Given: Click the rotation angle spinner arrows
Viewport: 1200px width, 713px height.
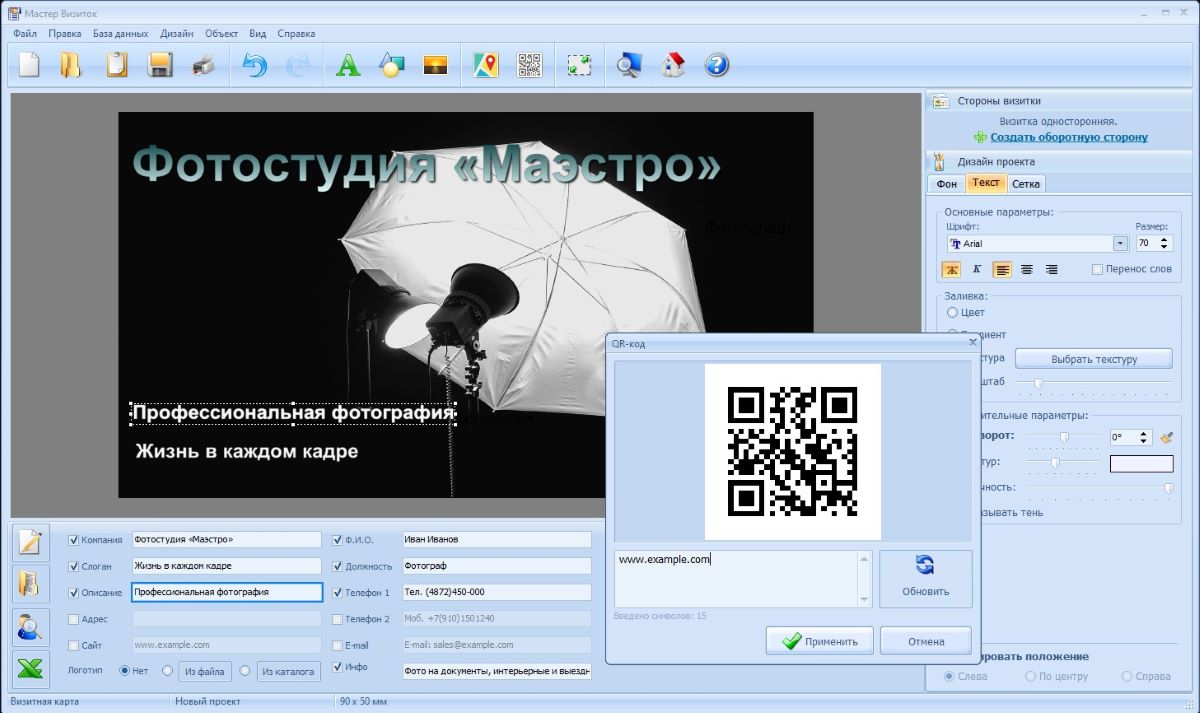Looking at the screenshot, I should [x=1145, y=438].
